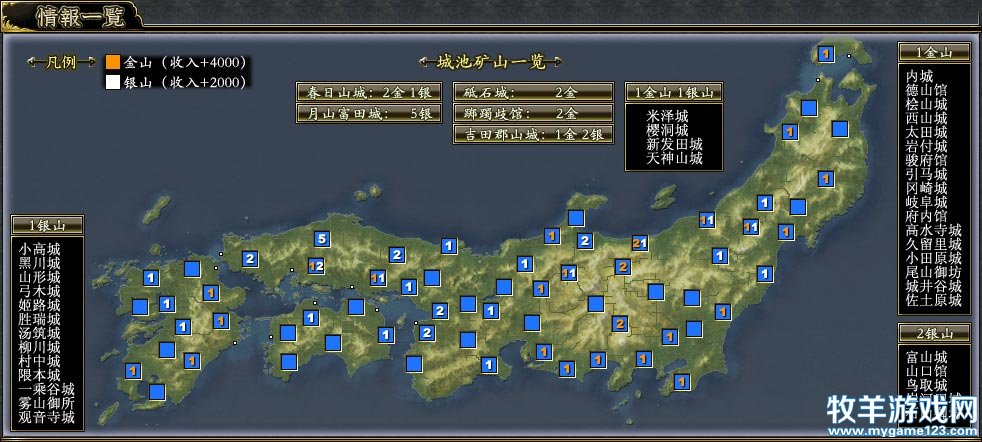The width and height of the screenshot is (982, 442).
Task: Click 弓木城 in the 1银山 list
Action: [40, 291]
